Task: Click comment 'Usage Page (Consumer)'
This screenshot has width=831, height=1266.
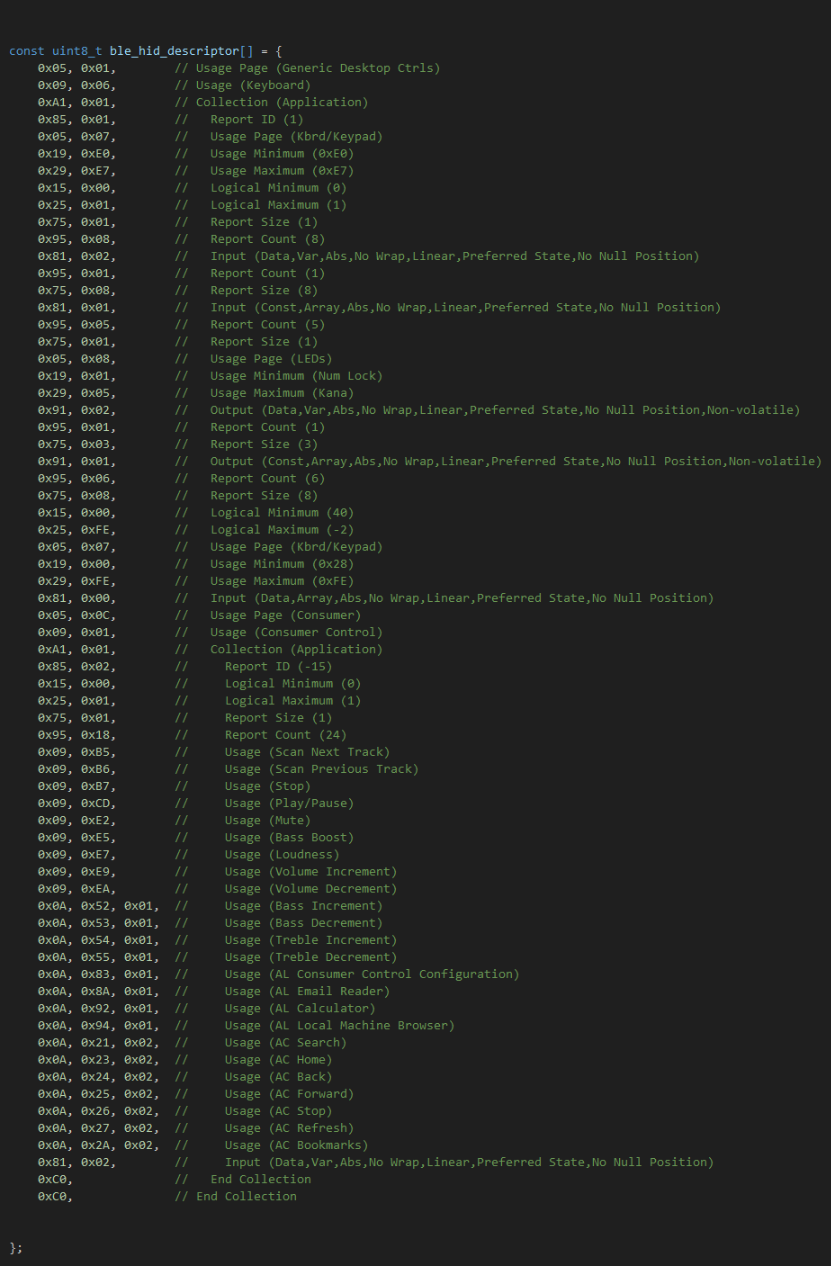Action: pos(285,615)
